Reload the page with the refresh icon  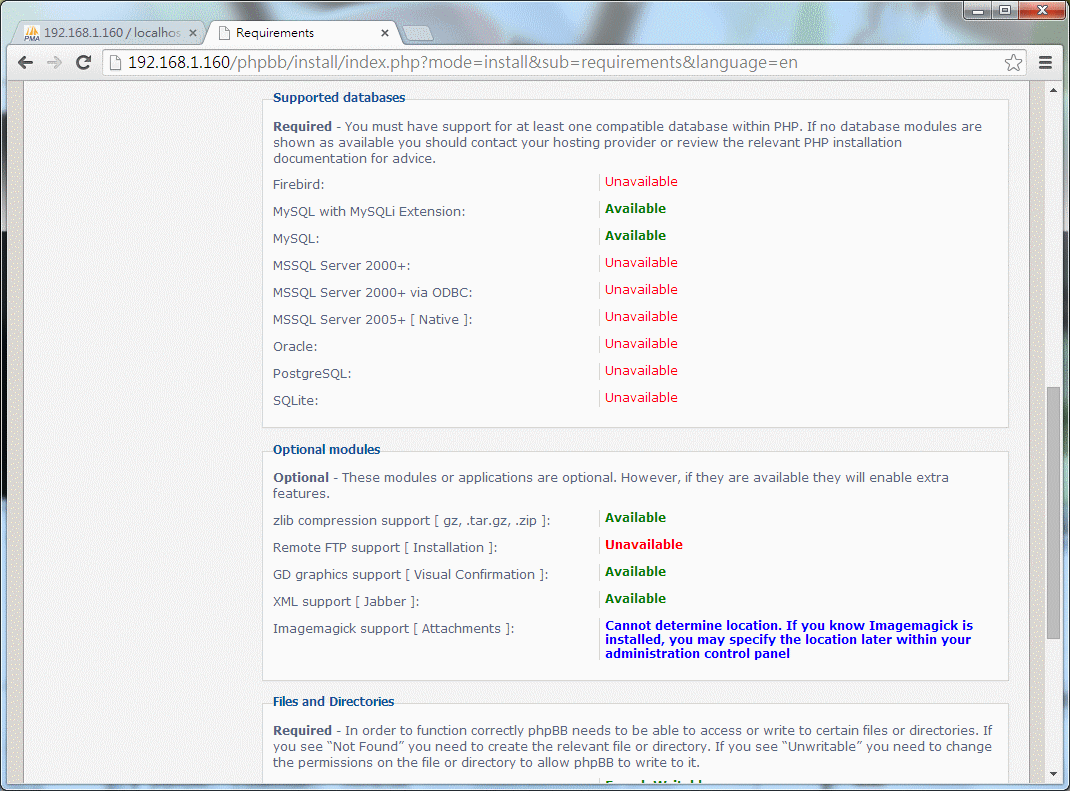[x=83, y=63]
